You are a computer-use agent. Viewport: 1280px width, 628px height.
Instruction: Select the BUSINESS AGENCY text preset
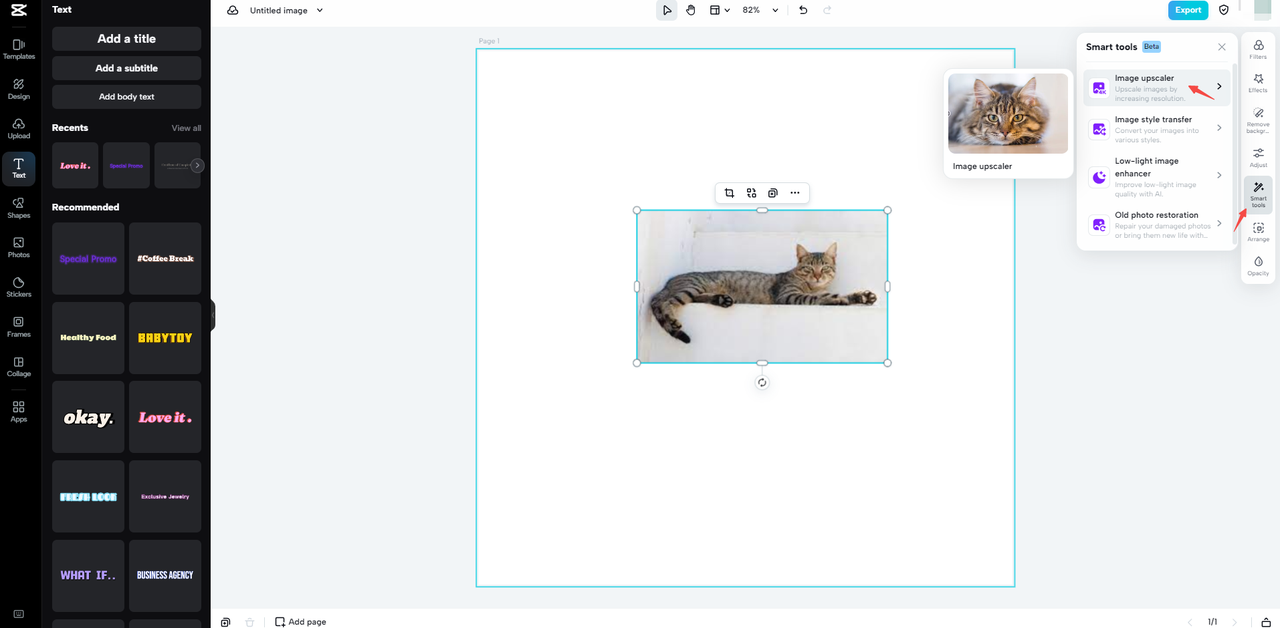click(165, 575)
